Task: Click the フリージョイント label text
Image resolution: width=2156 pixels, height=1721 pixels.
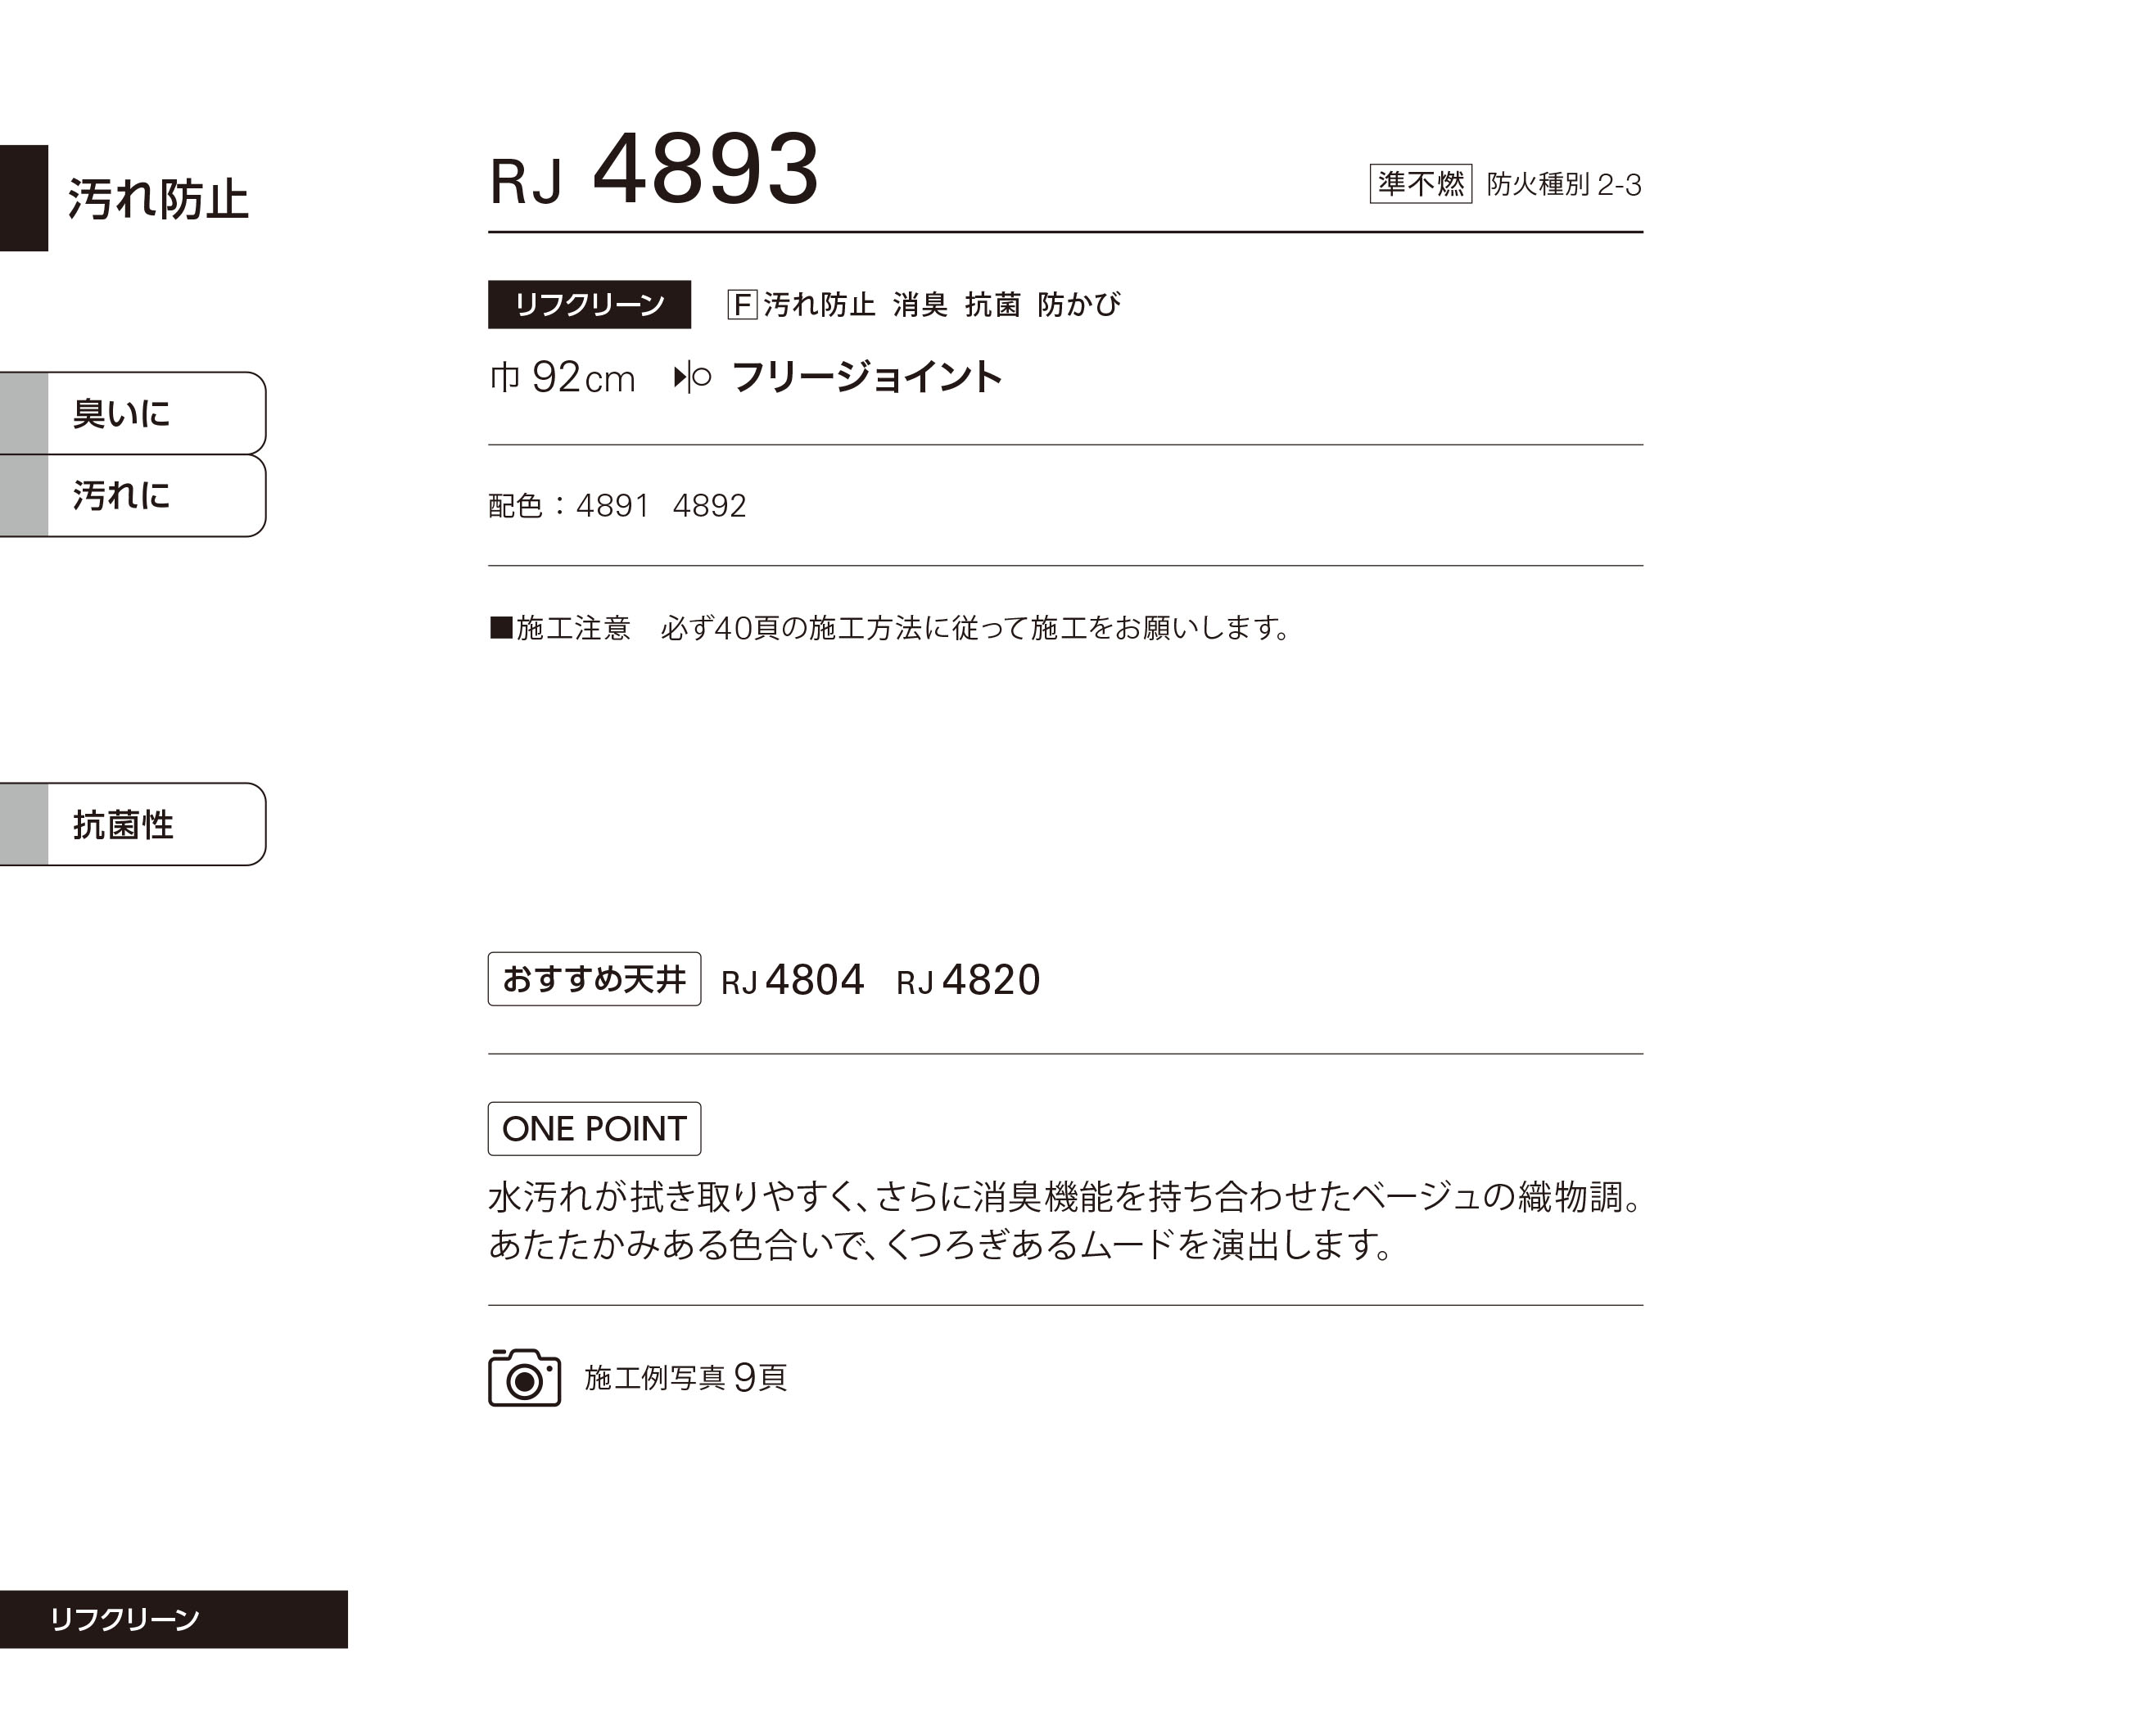Action: click(x=866, y=377)
